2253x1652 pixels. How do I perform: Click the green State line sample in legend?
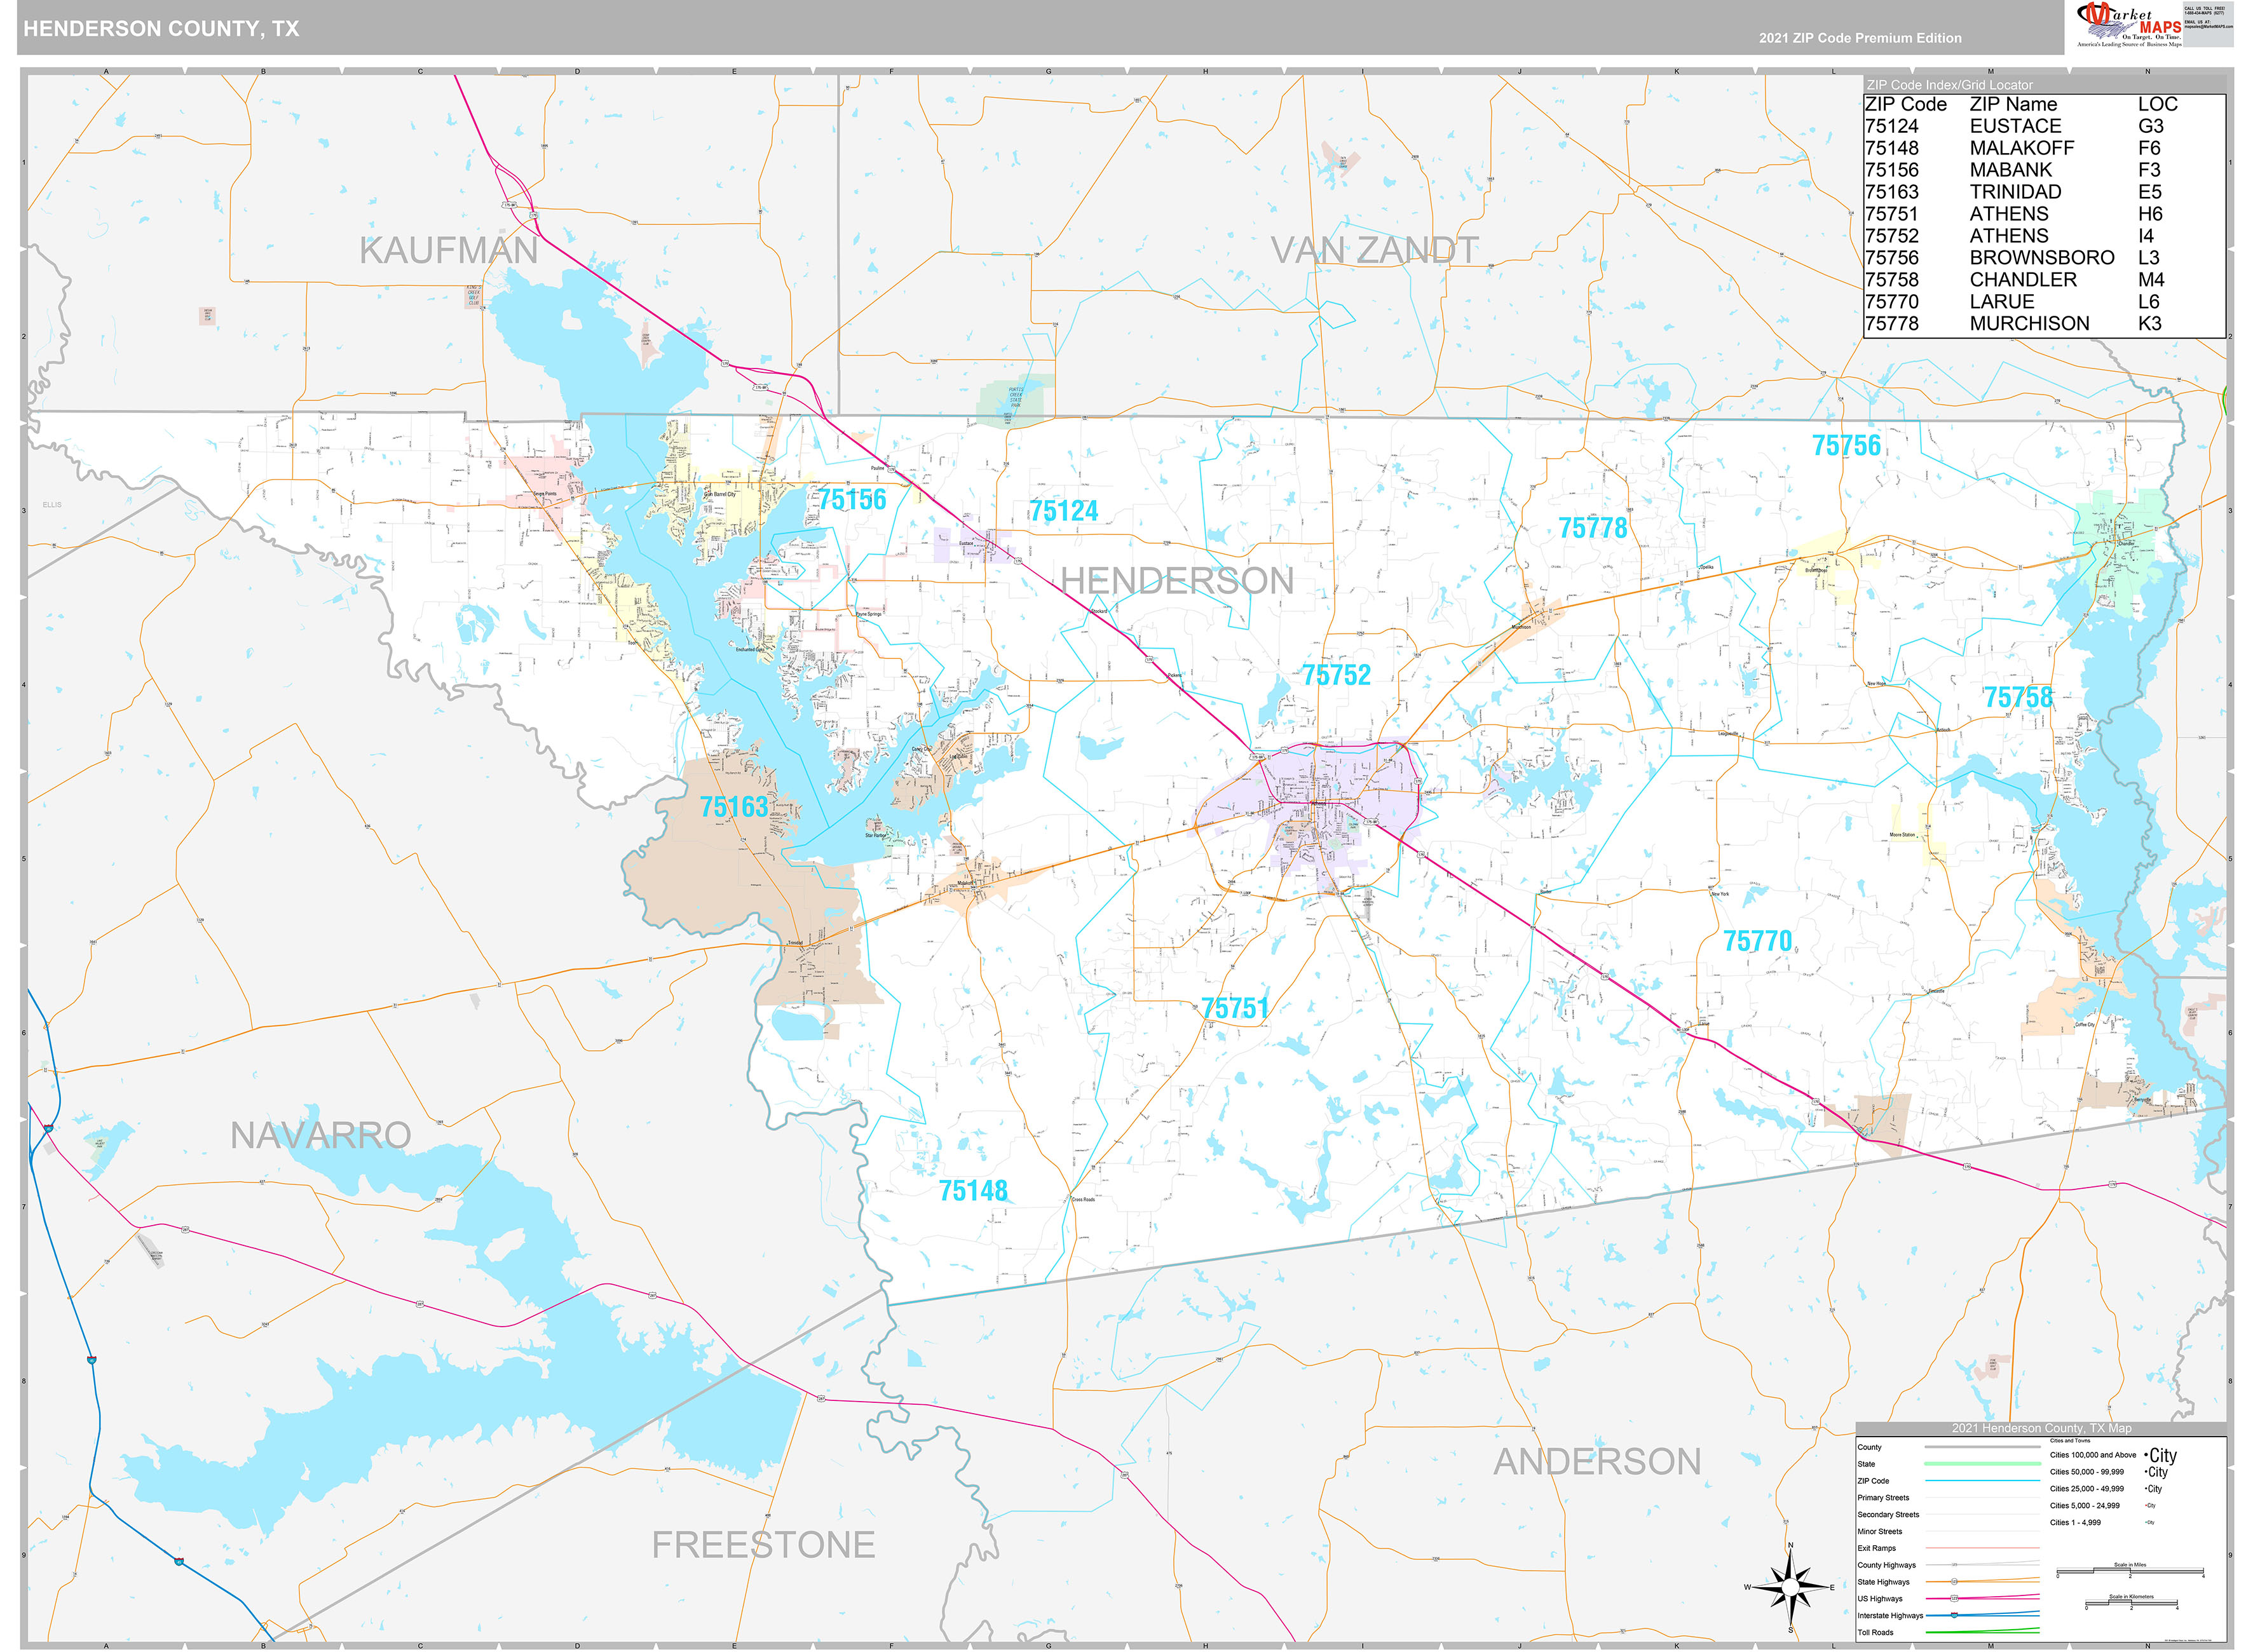click(x=1982, y=1464)
